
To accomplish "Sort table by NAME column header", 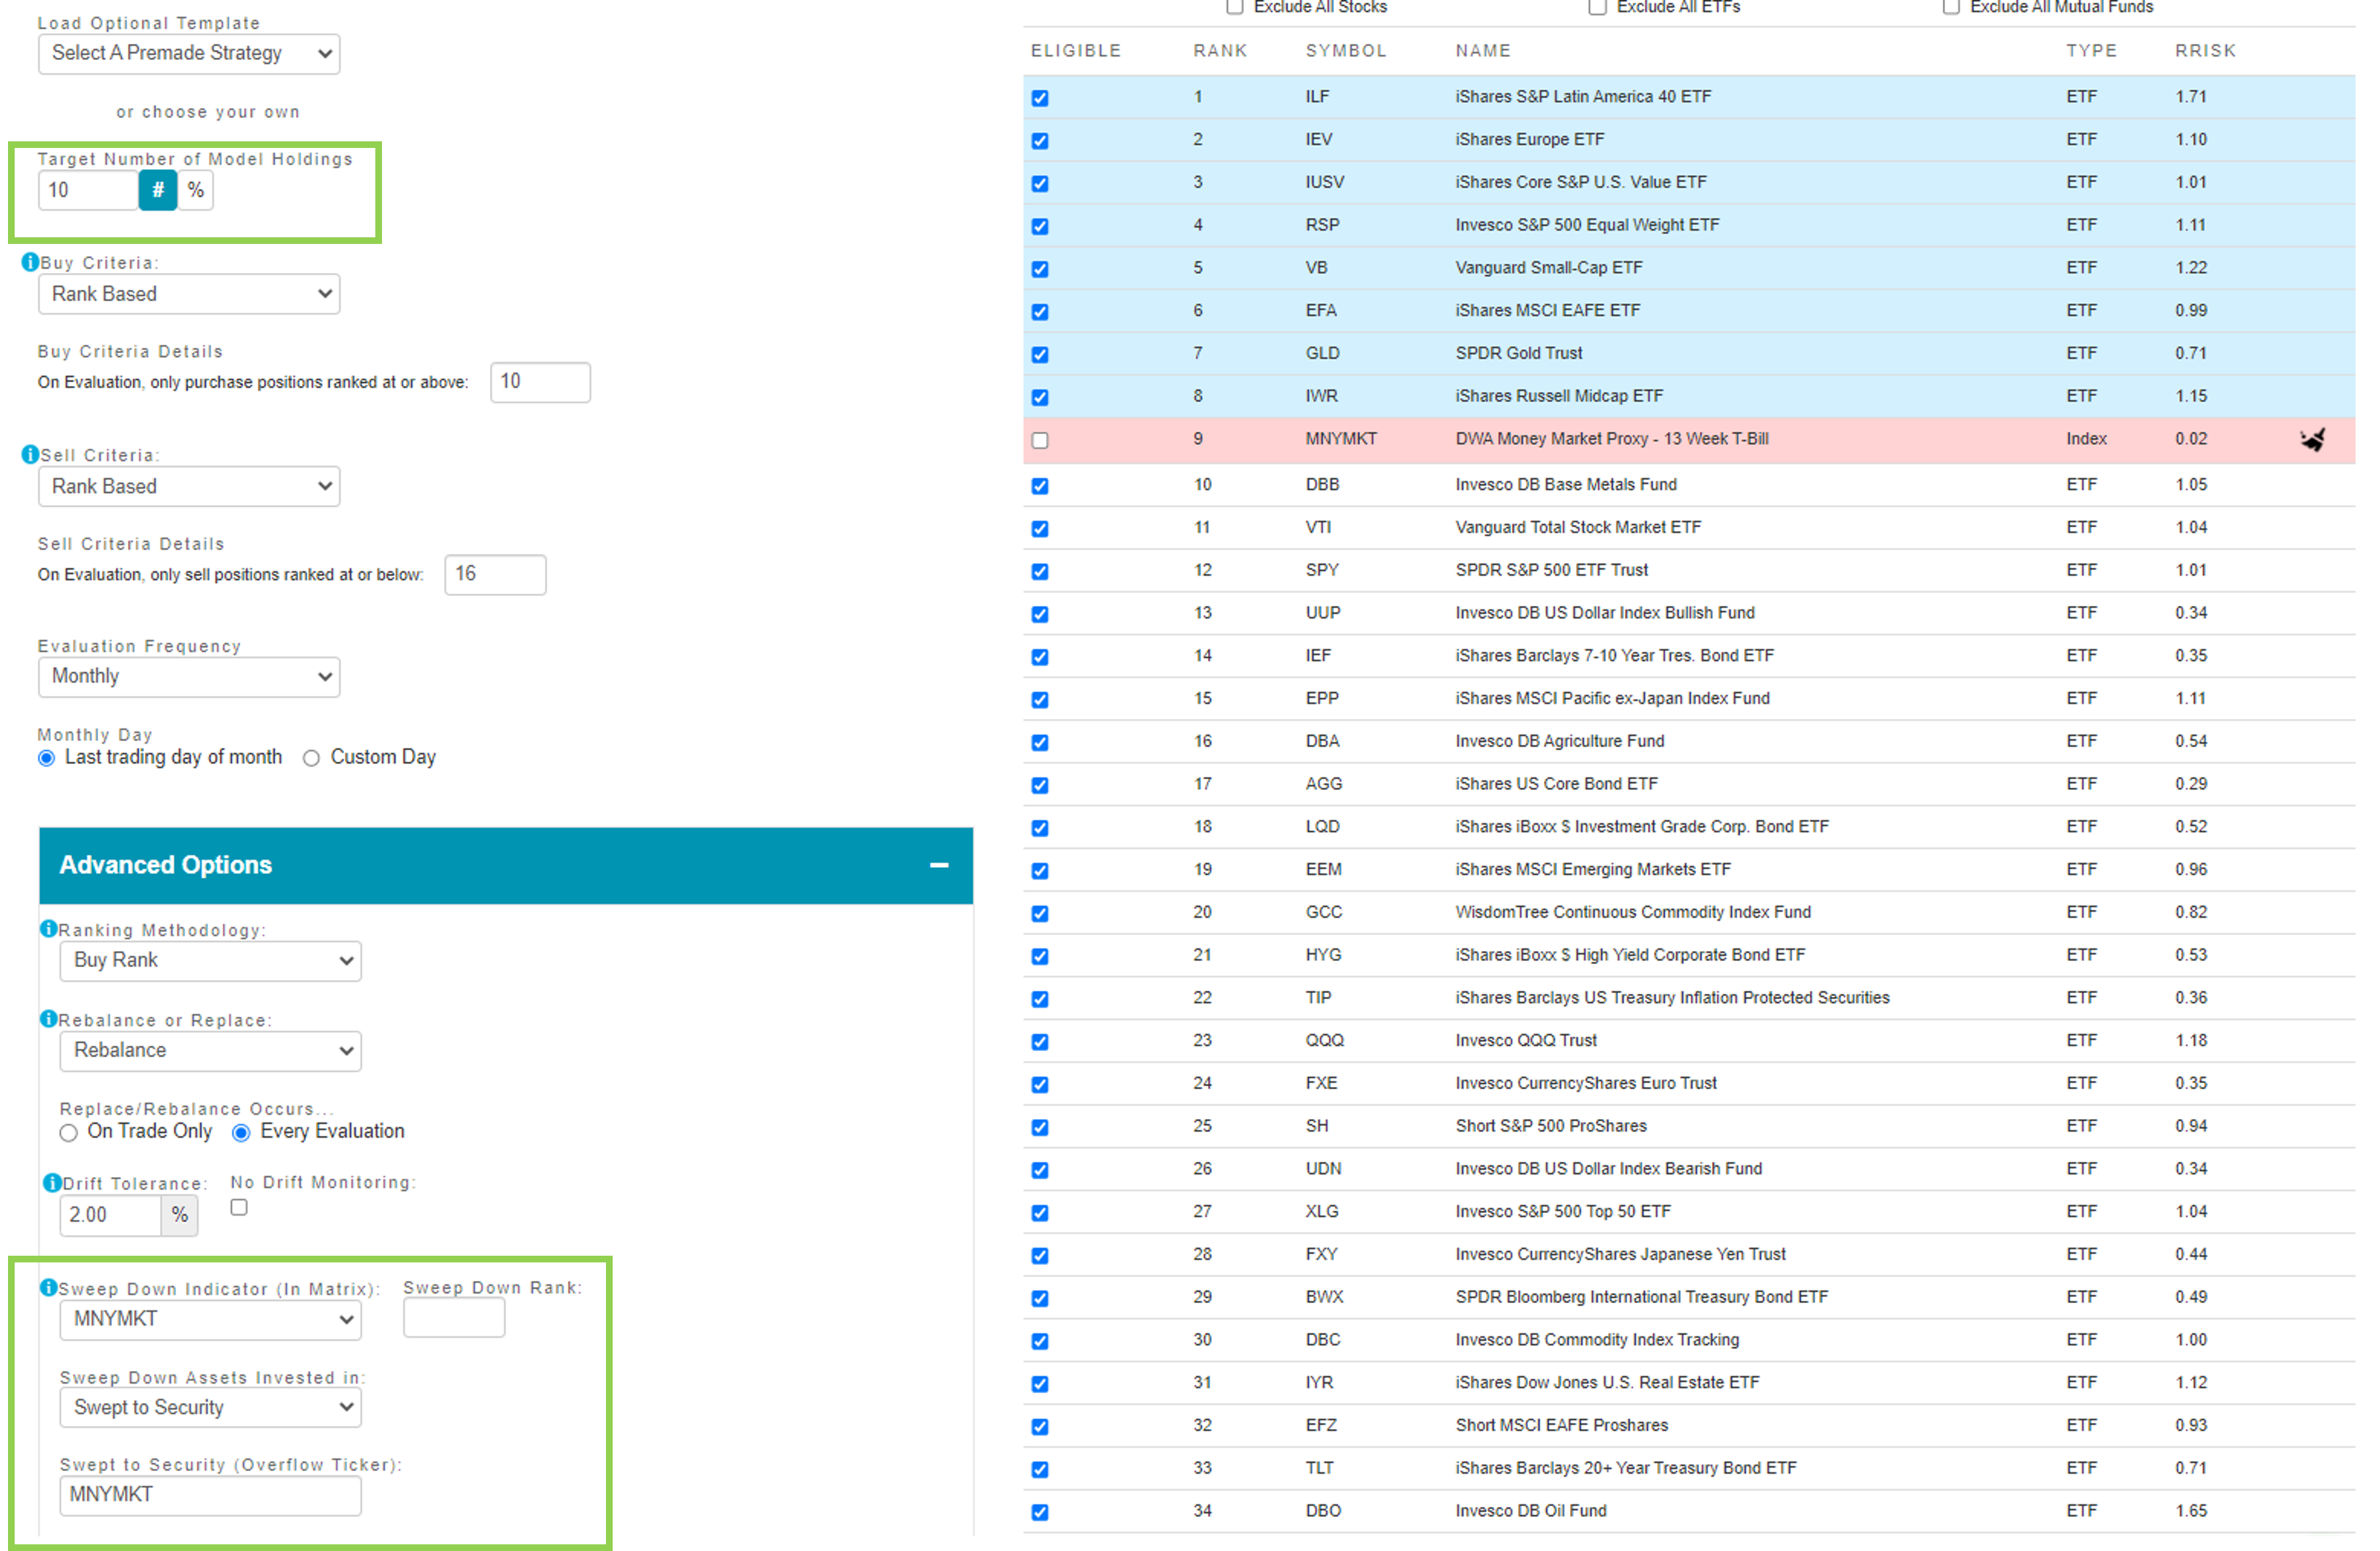I will tap(1483, 51).
